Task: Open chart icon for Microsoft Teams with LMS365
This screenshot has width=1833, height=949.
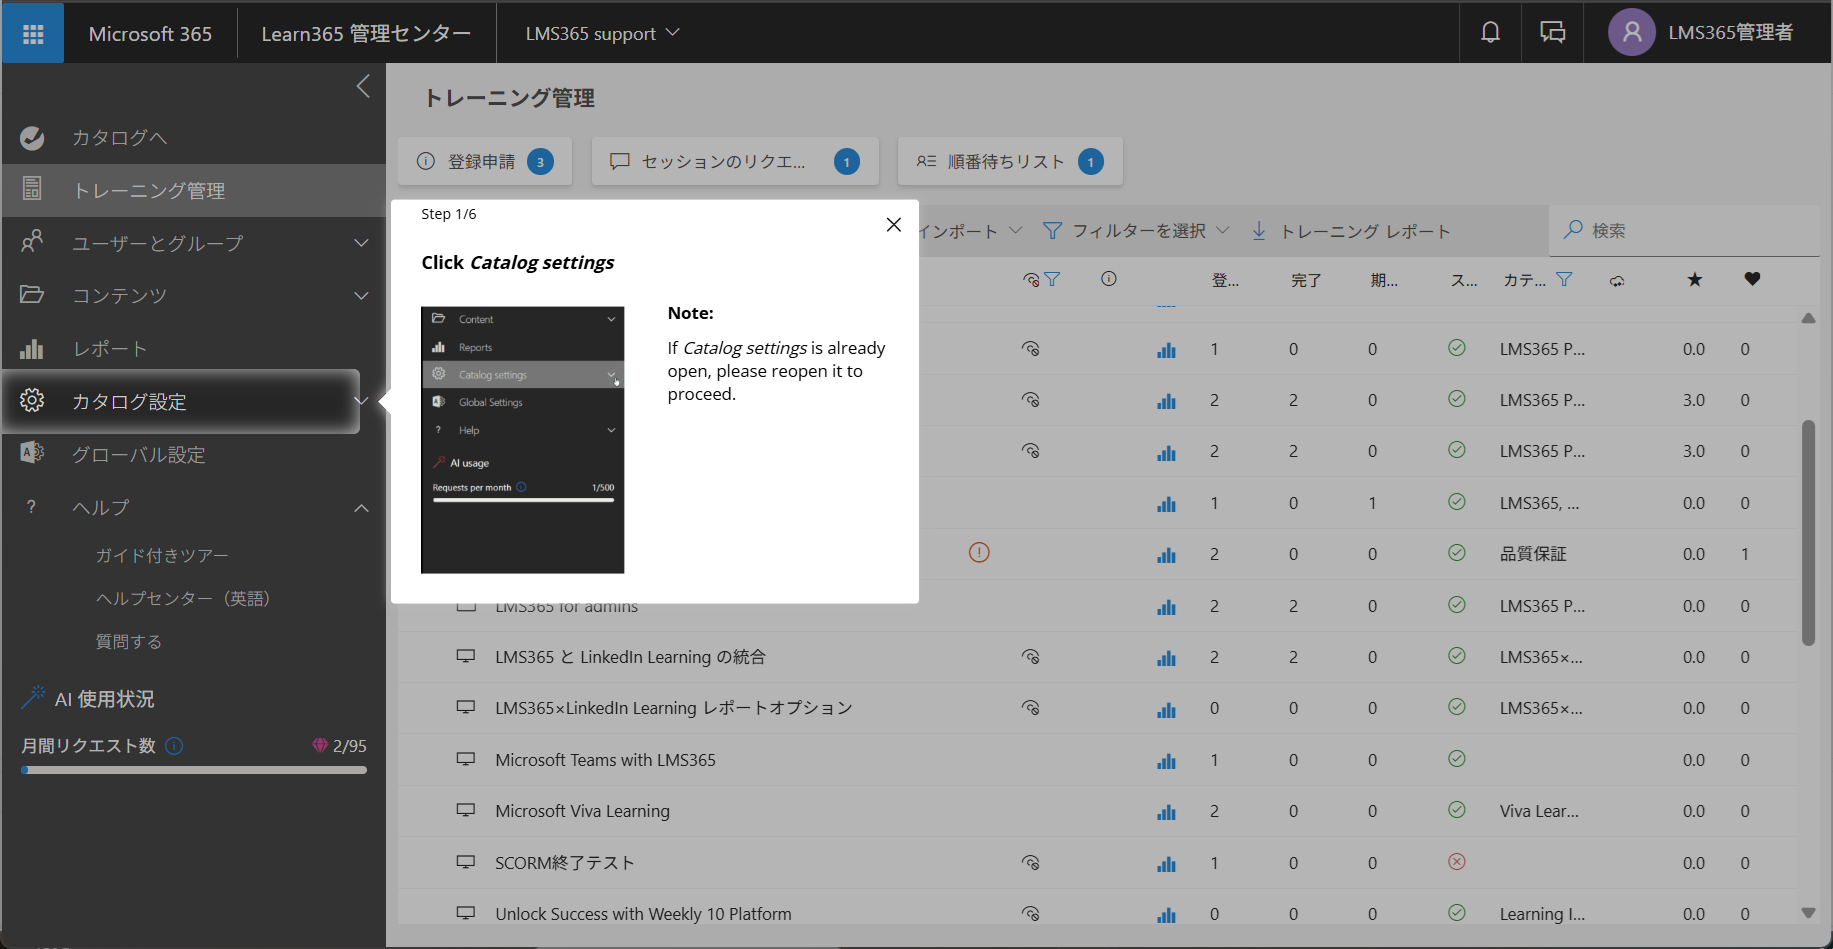Action: pos(1166,761)
